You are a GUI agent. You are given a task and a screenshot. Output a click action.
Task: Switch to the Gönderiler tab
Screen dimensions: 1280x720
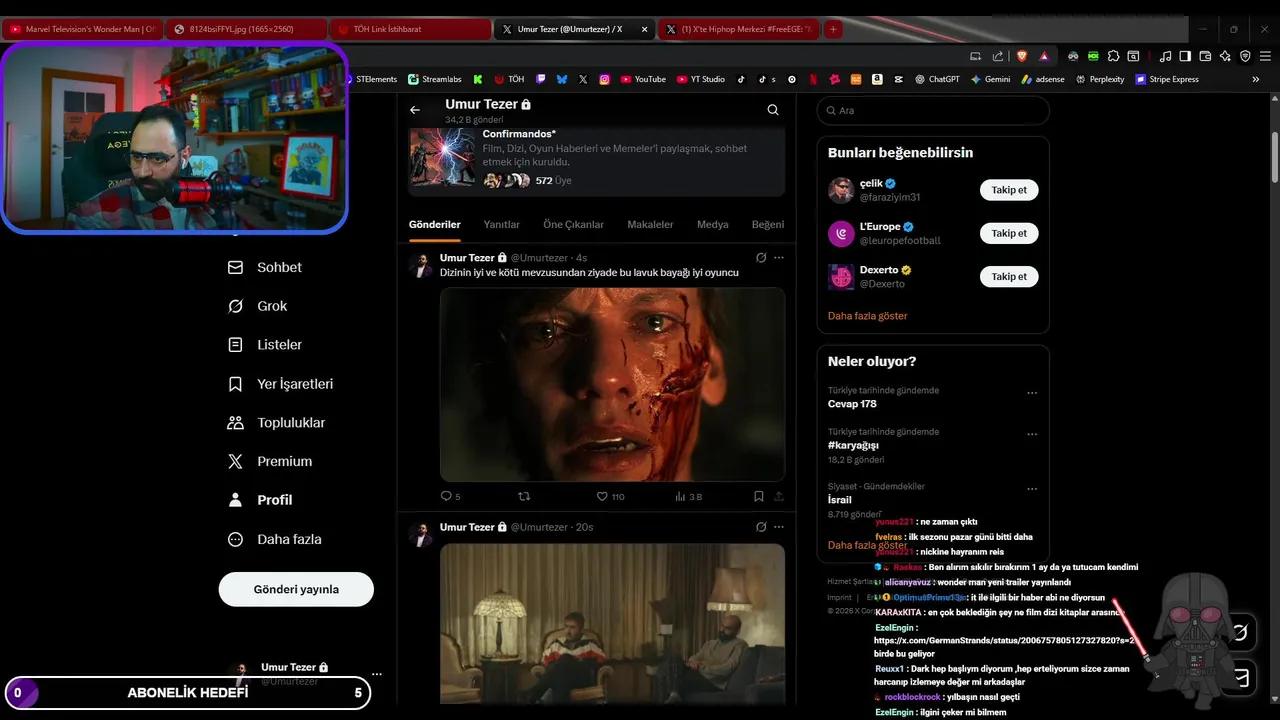tap(435, 225)
